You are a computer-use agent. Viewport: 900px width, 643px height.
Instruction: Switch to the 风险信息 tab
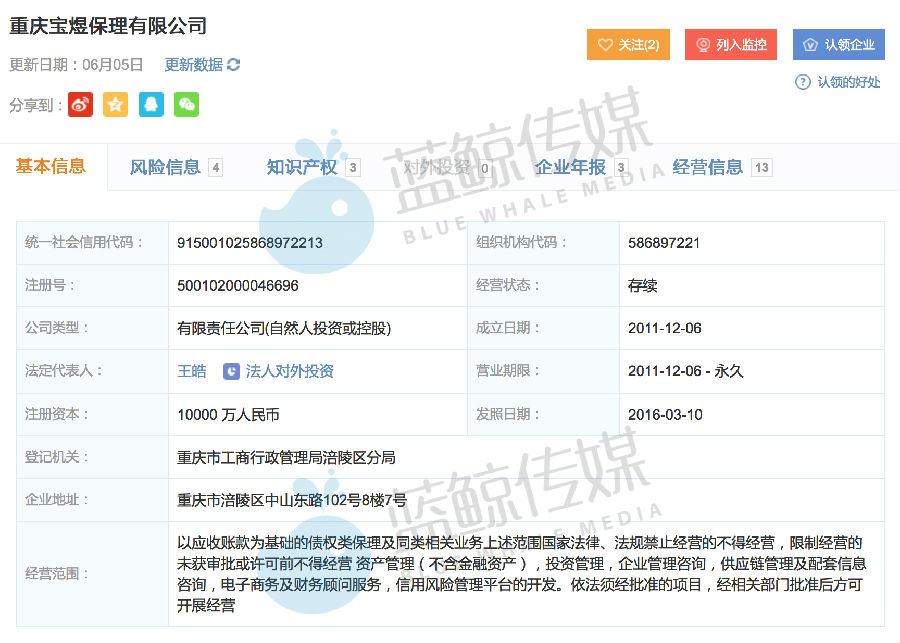pyautogui.click(x=165, y=168)
